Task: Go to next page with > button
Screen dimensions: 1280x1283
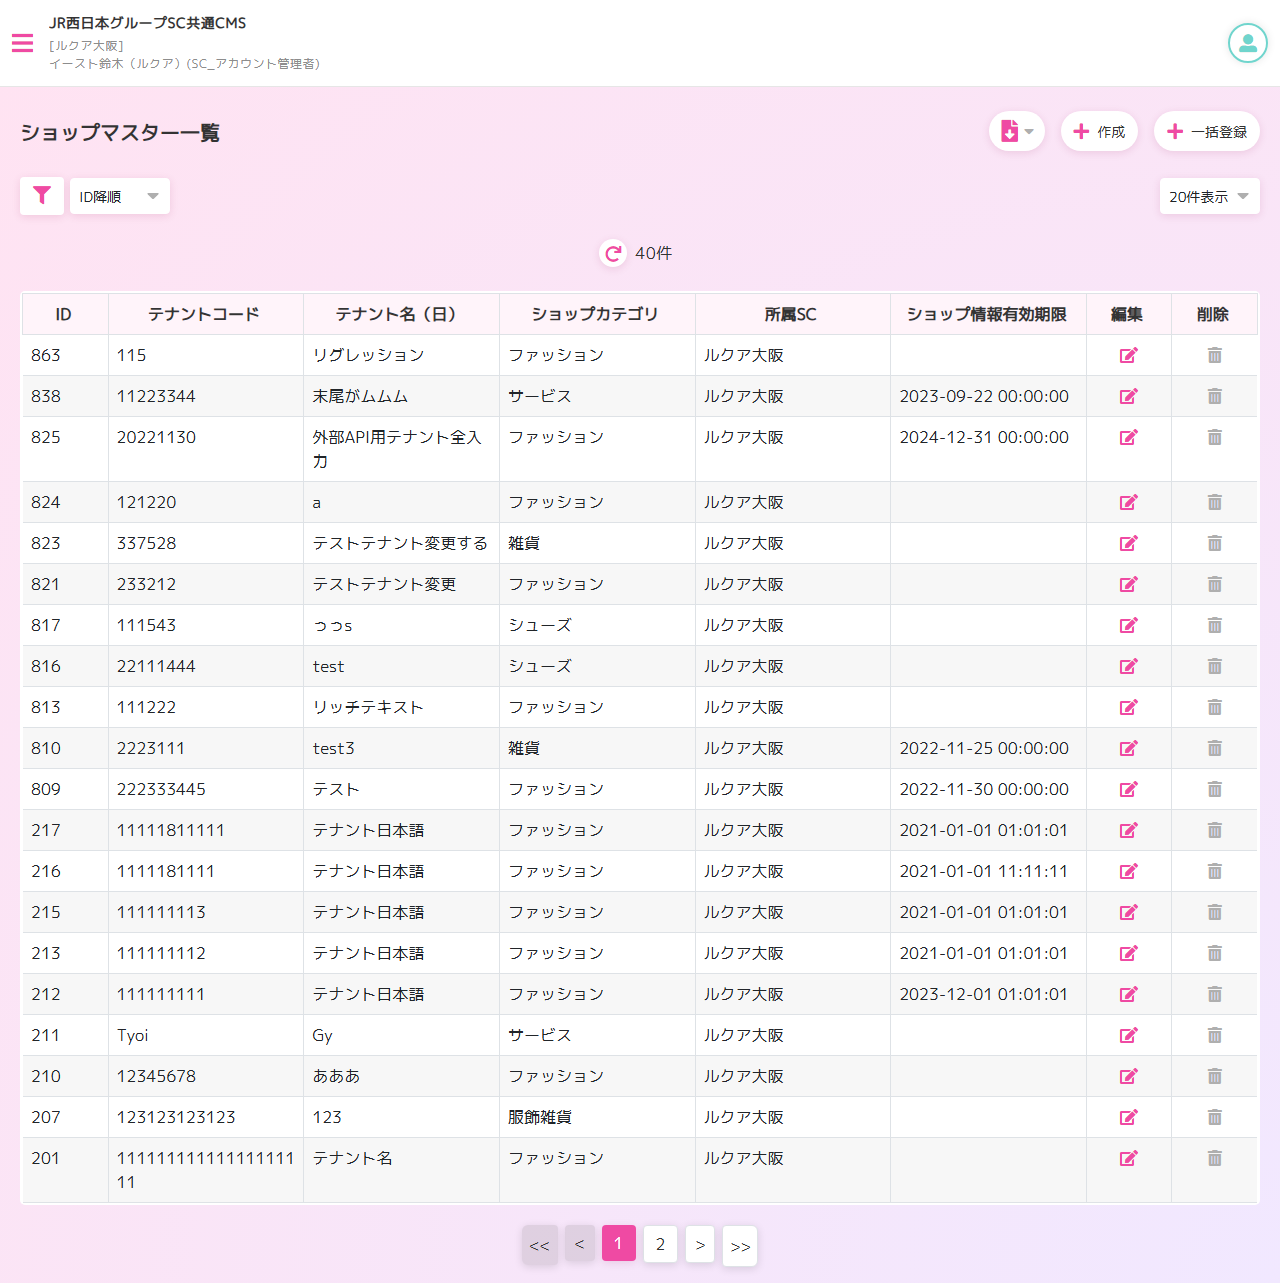Action: (x=700, y=1244)
